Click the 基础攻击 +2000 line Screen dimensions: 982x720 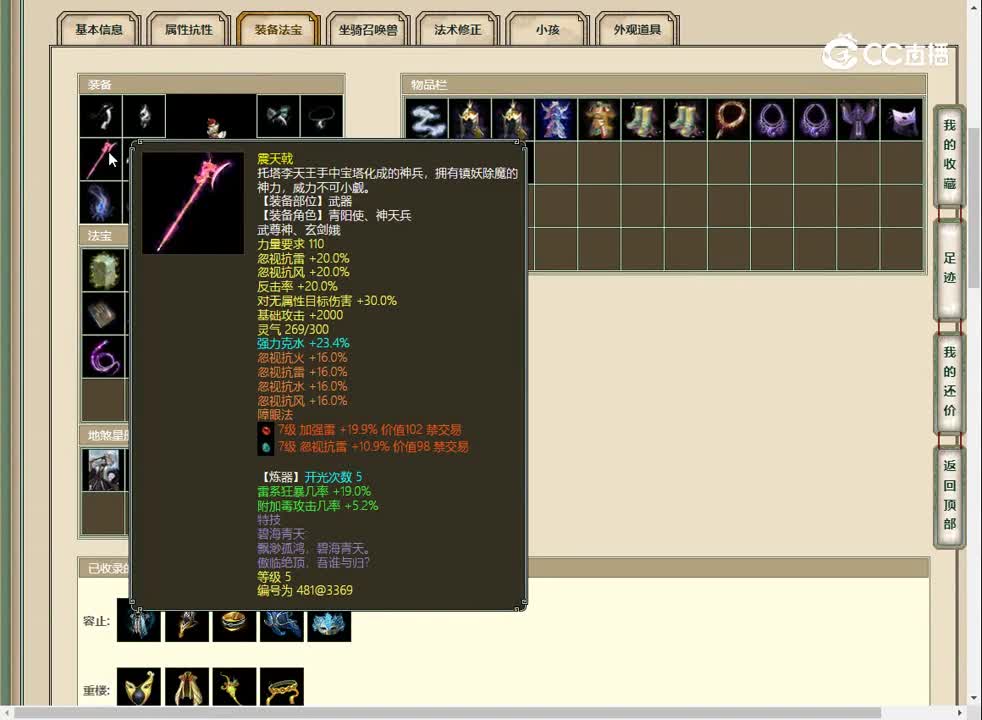(x=300, y=315)
